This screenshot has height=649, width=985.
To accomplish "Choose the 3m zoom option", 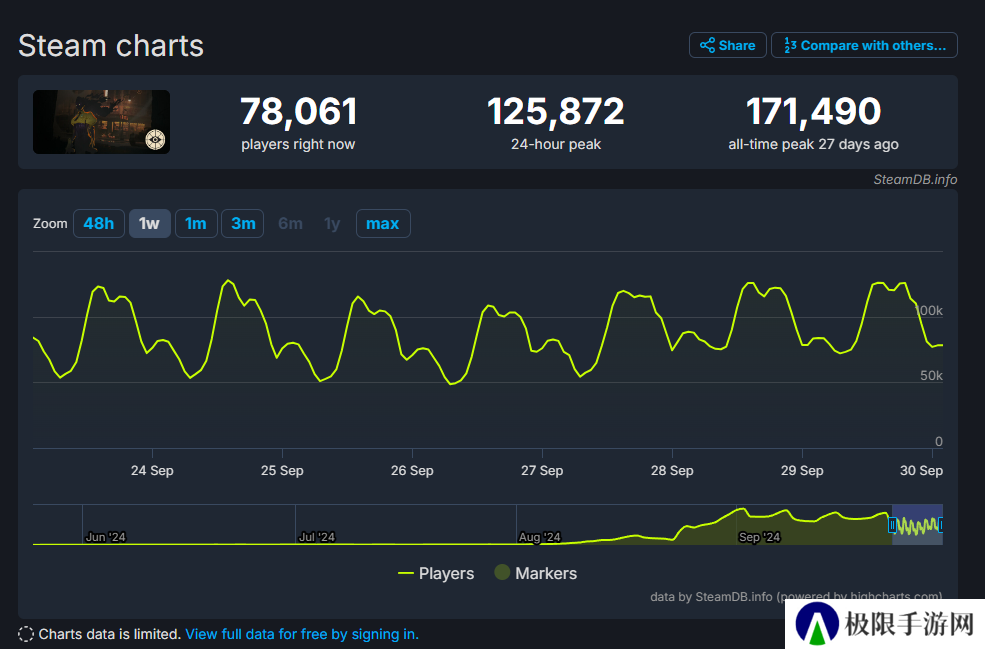I will (243, 224).
